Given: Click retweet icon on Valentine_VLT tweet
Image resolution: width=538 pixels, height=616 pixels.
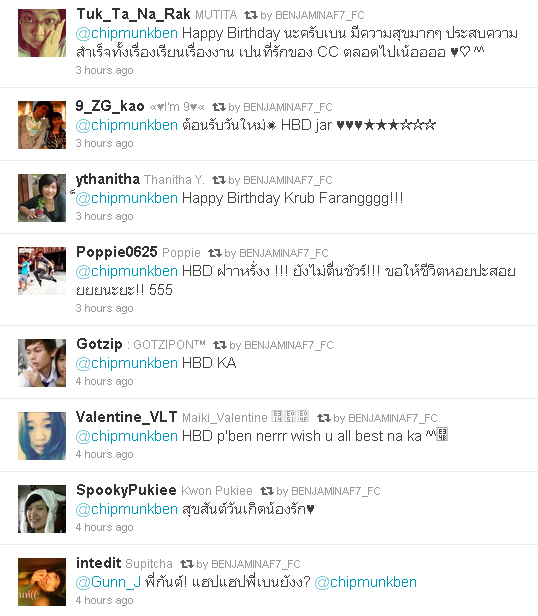Looking at the screenshot, I should (323, 418).
